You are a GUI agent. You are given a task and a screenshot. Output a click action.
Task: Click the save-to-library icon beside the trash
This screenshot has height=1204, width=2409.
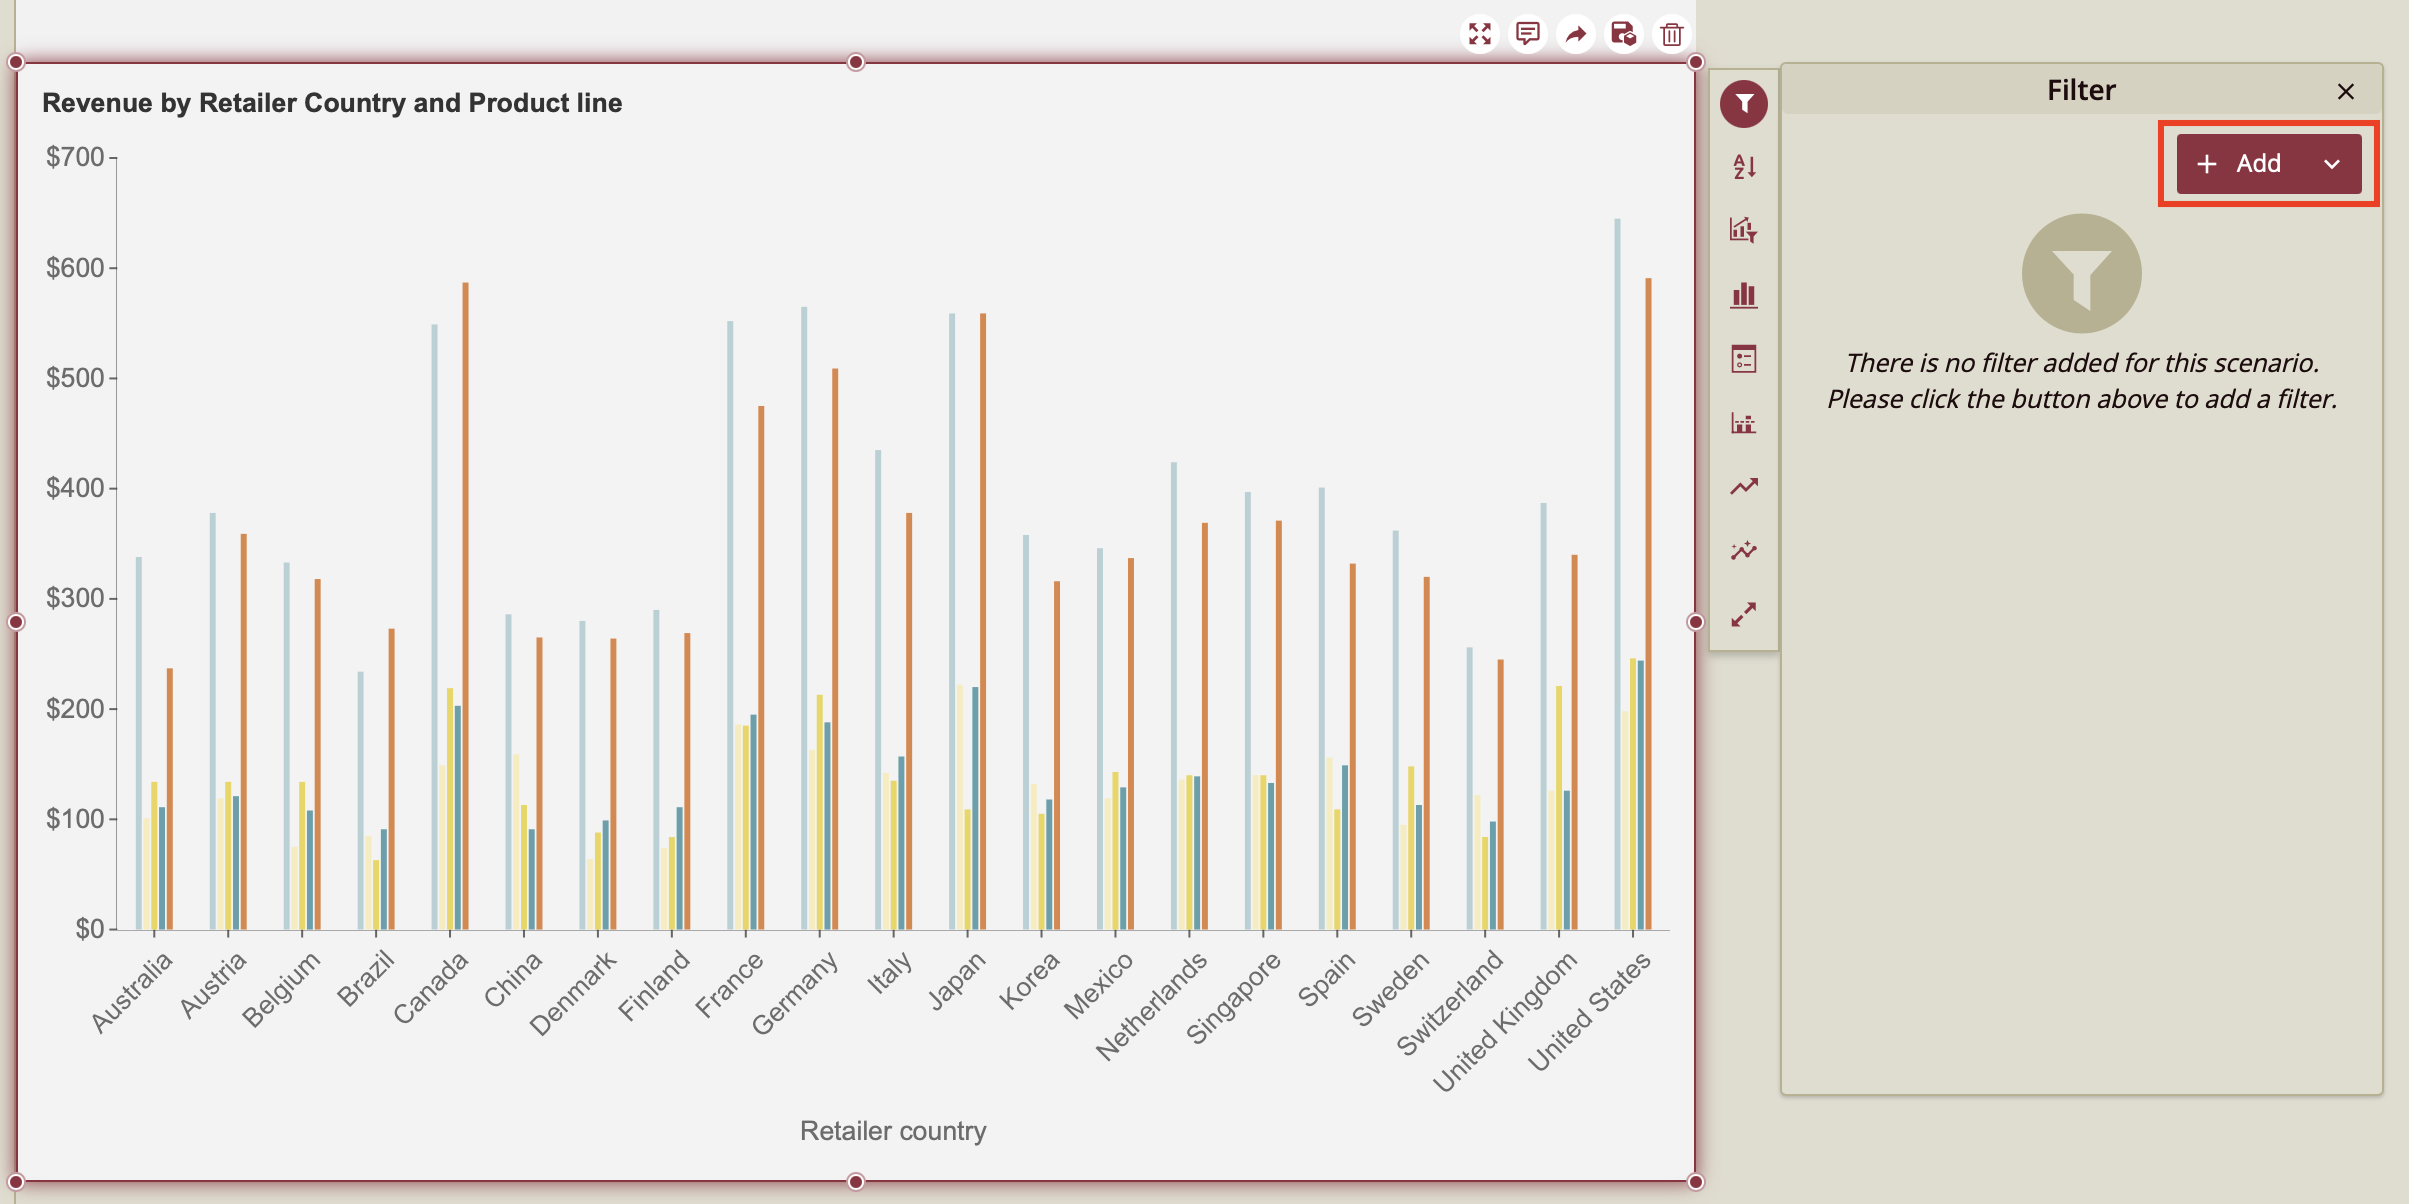pos(1623,34)
